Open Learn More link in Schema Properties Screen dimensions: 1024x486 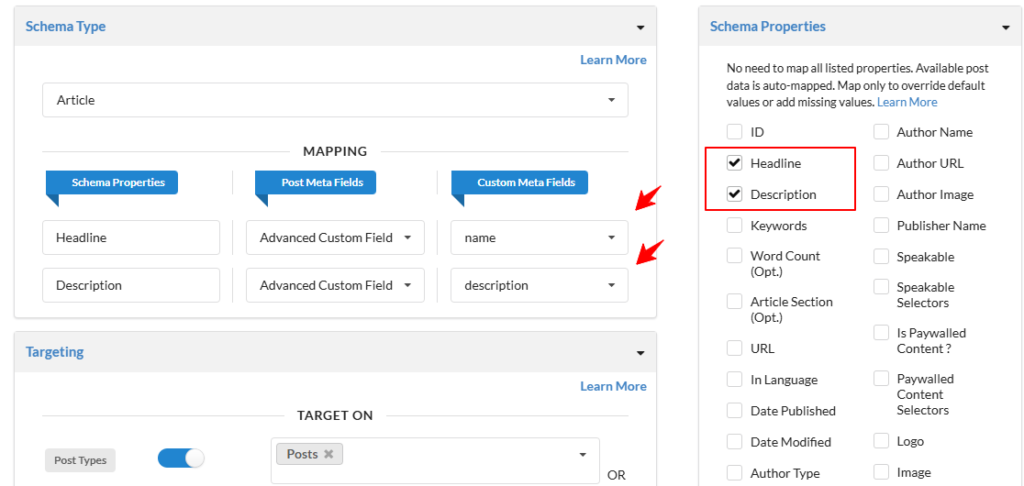(x=907, y=102)
